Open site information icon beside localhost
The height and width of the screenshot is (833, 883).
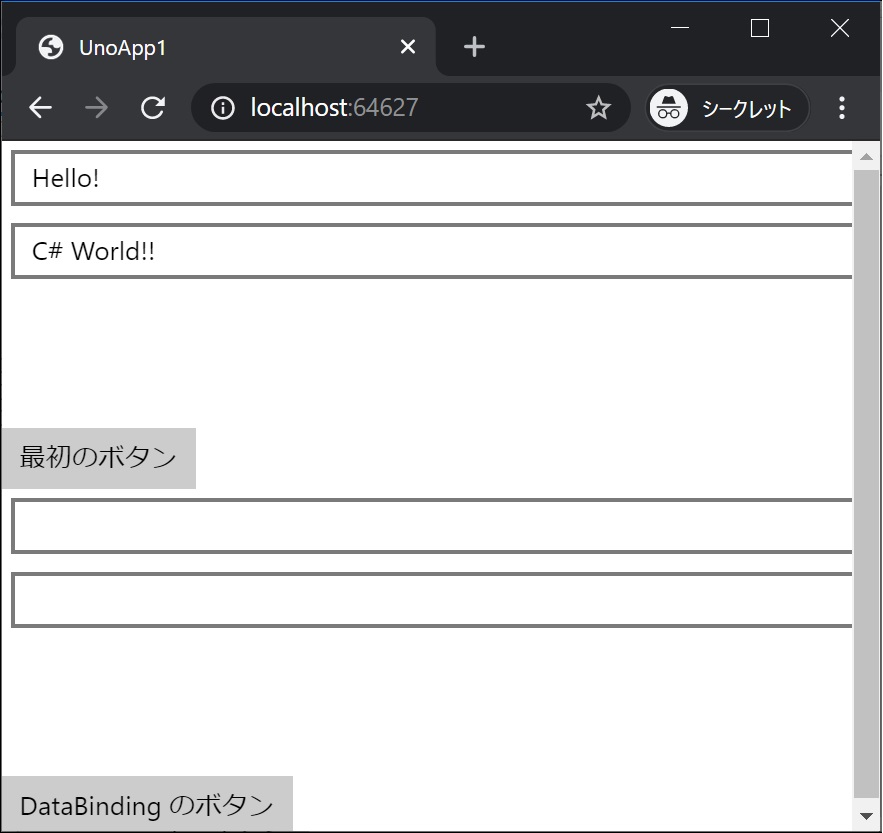222,108
